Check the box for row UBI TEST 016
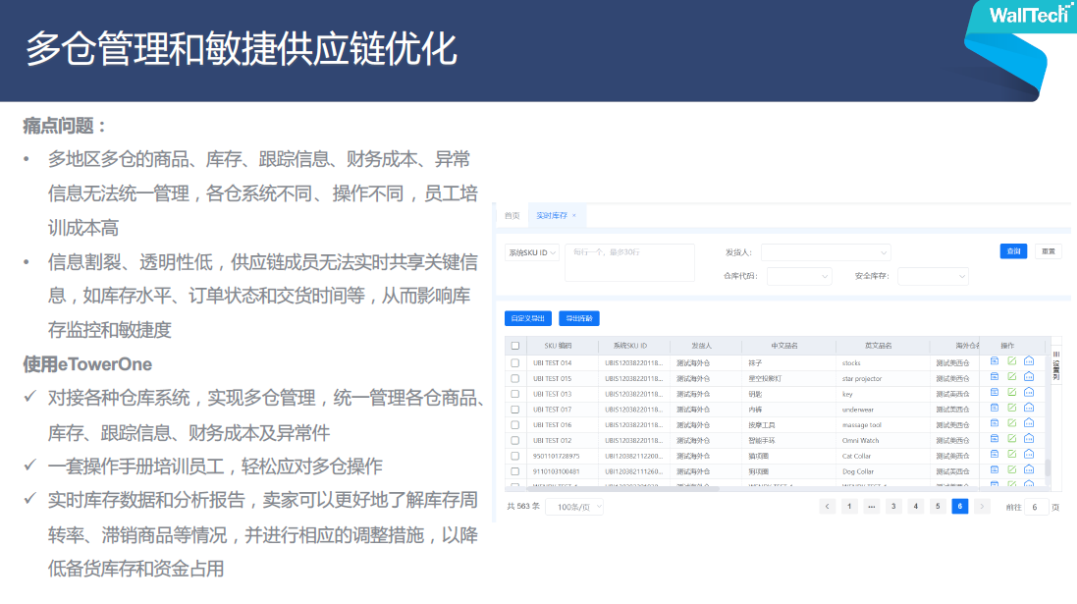 pos(515,425)
